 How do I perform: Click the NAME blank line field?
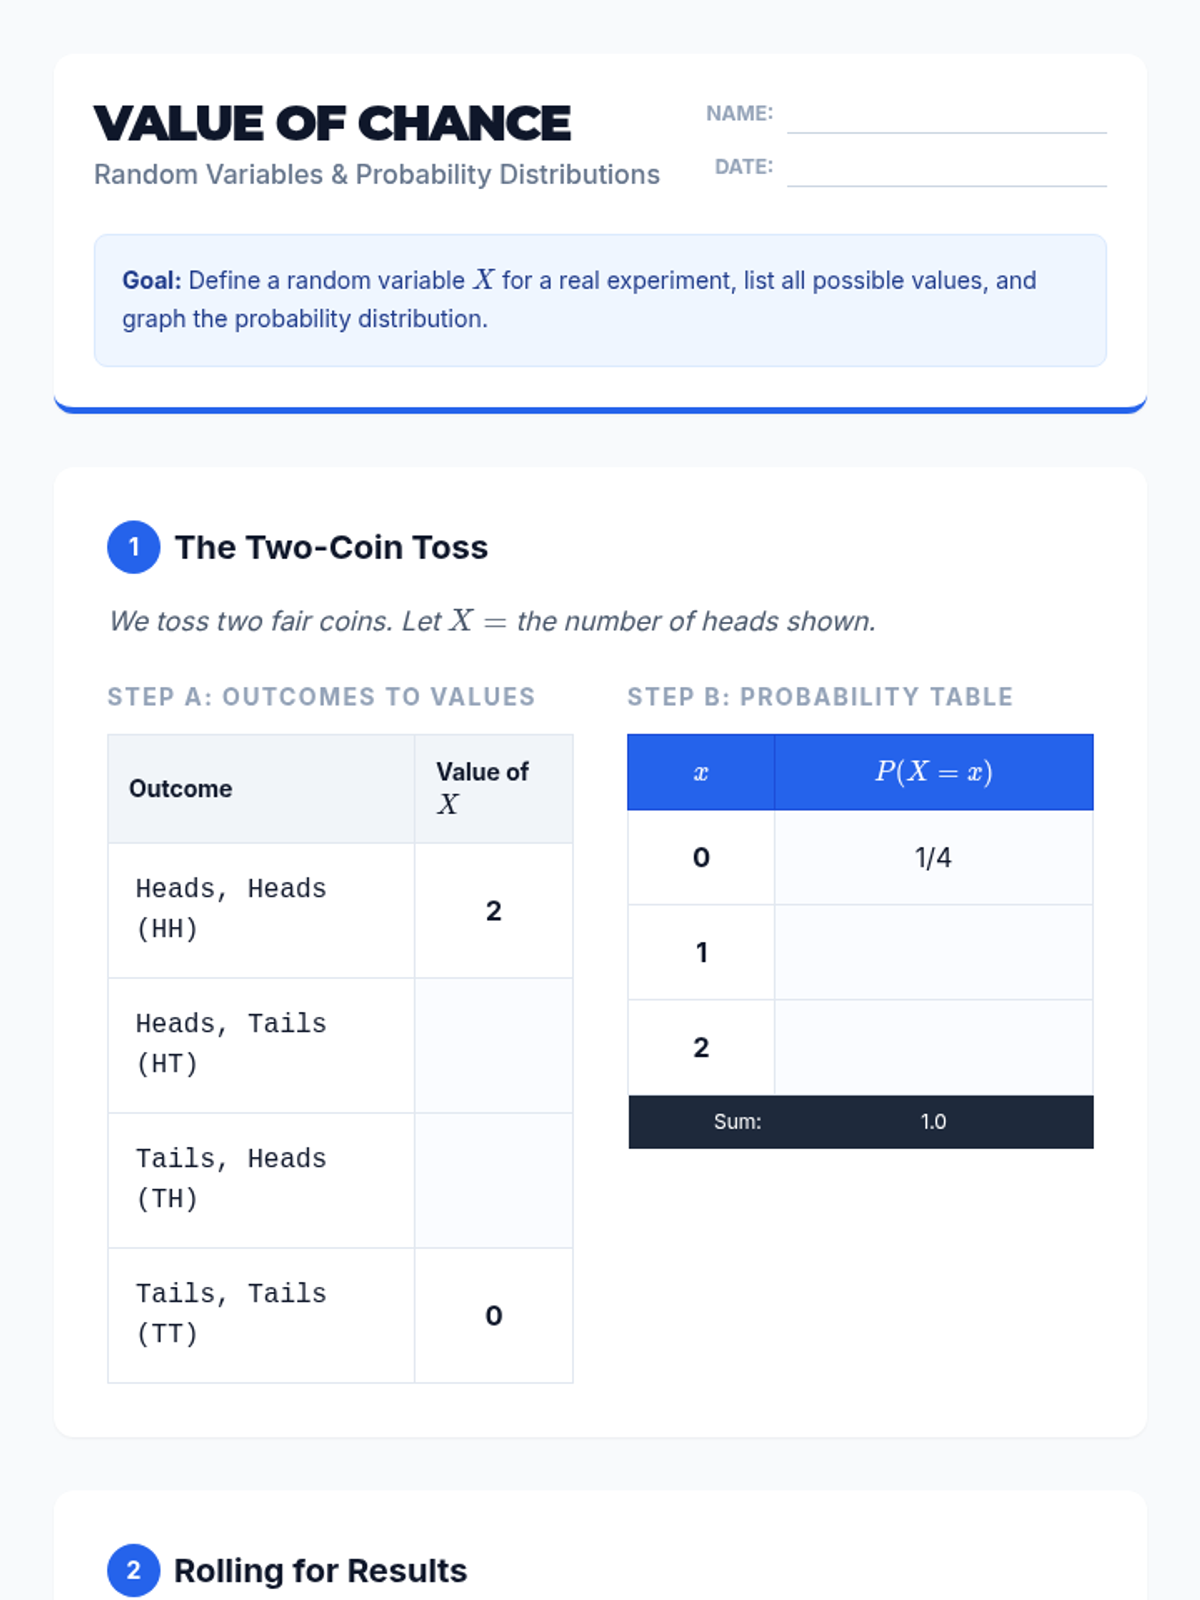coord(946,117)
